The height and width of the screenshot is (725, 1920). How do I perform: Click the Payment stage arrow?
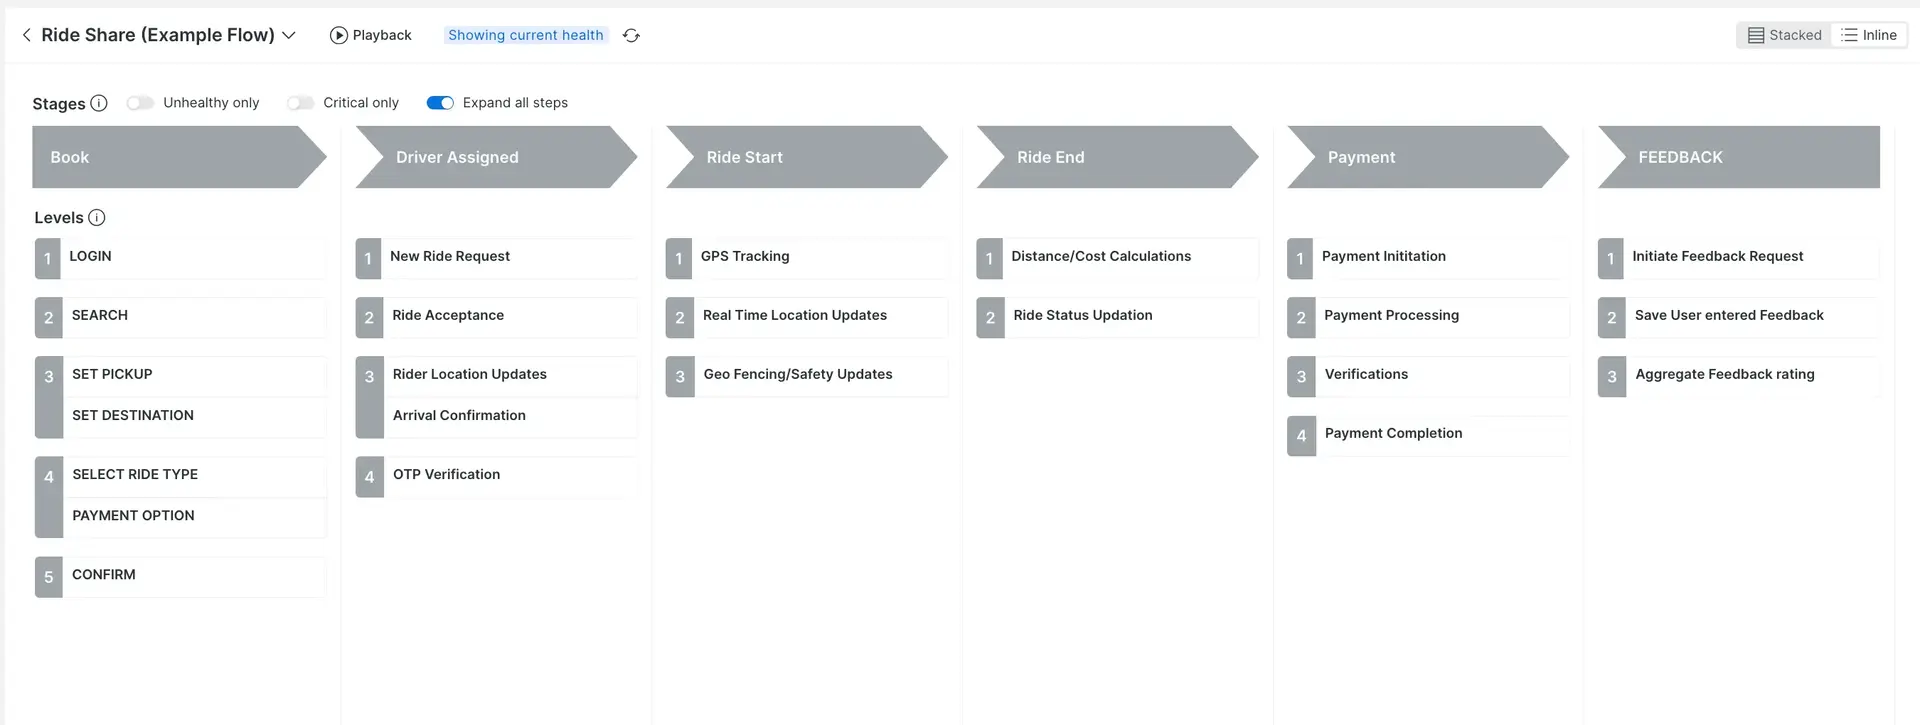point(1420,157)
